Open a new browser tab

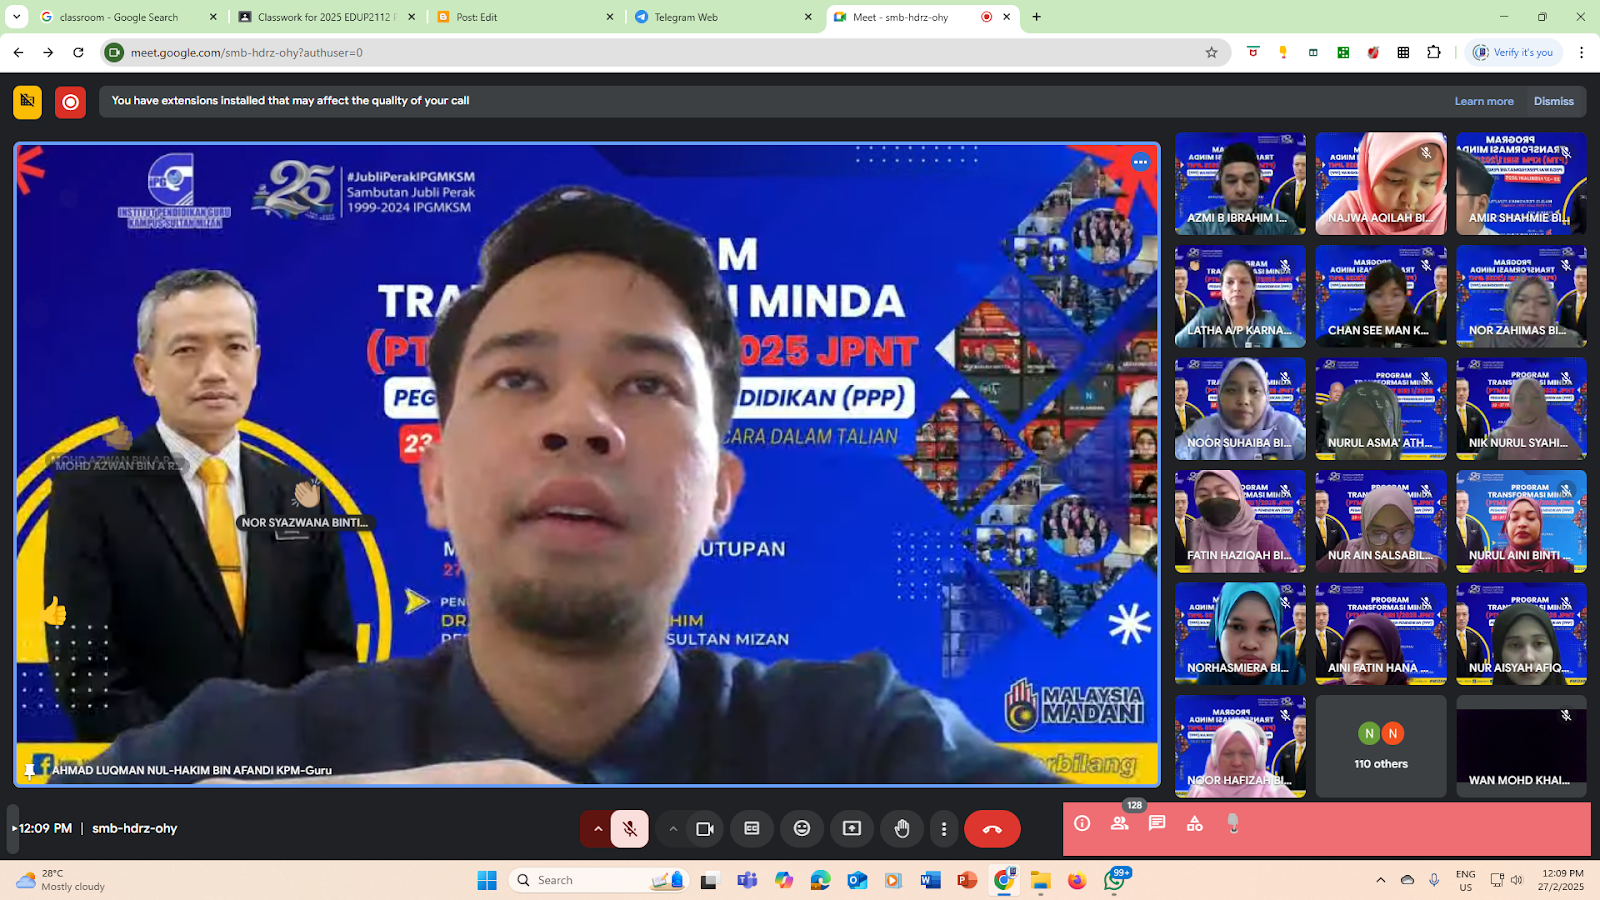(x=1037, y=17)
